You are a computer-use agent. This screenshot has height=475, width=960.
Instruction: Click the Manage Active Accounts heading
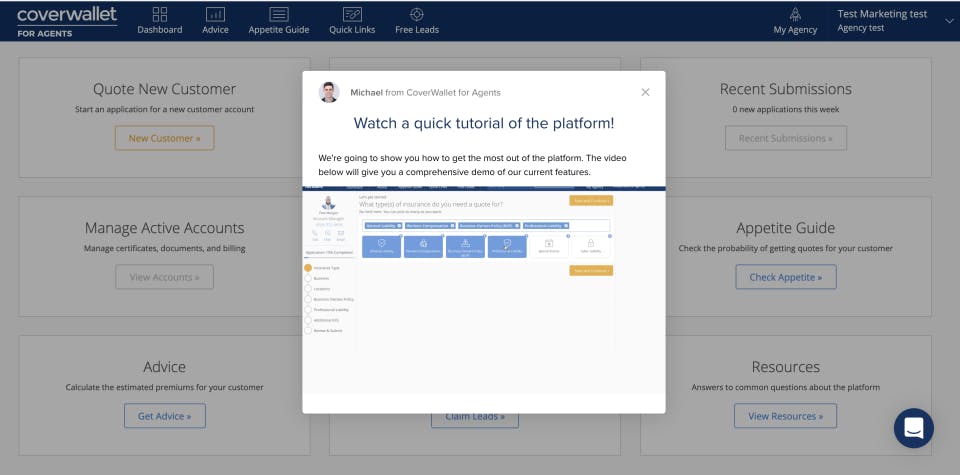[164, 228]
